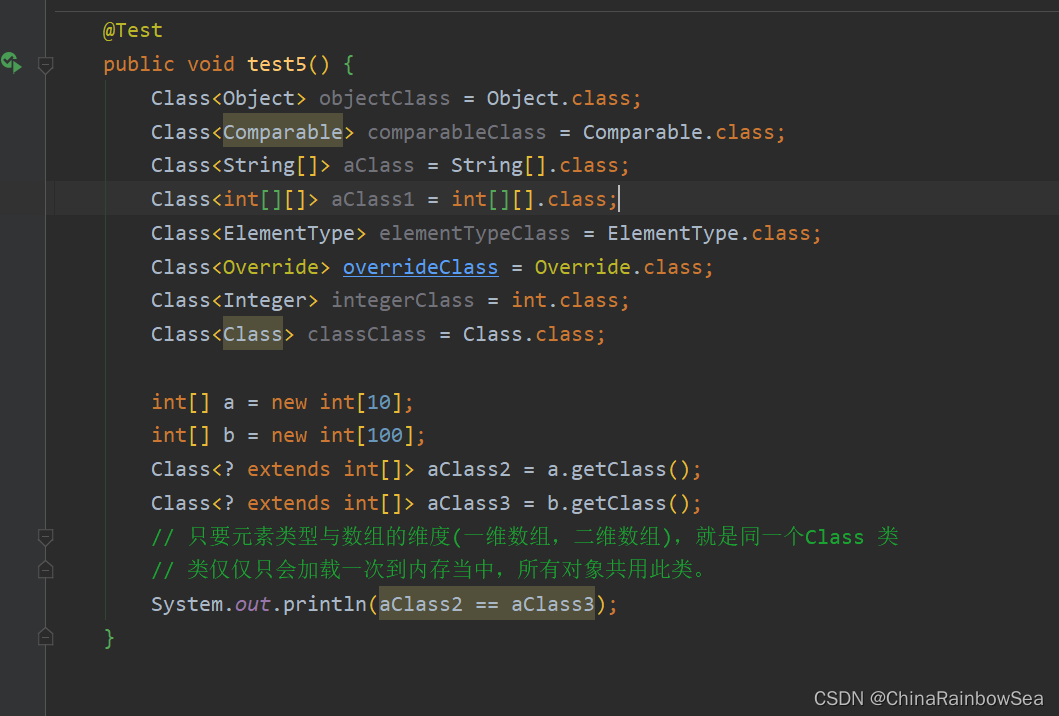Click the number 100 in new int[100]
The width and height of the screenshot is (1059, 716).
[384, 436]
